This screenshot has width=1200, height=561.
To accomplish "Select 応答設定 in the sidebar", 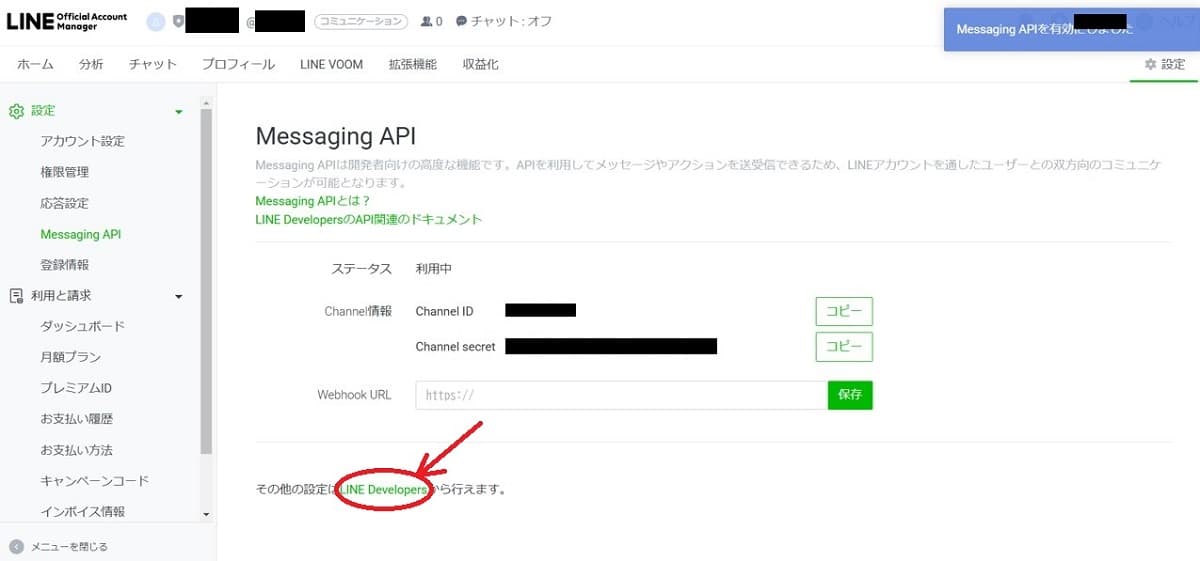I will pyautogui.click(x=65, y=203).
